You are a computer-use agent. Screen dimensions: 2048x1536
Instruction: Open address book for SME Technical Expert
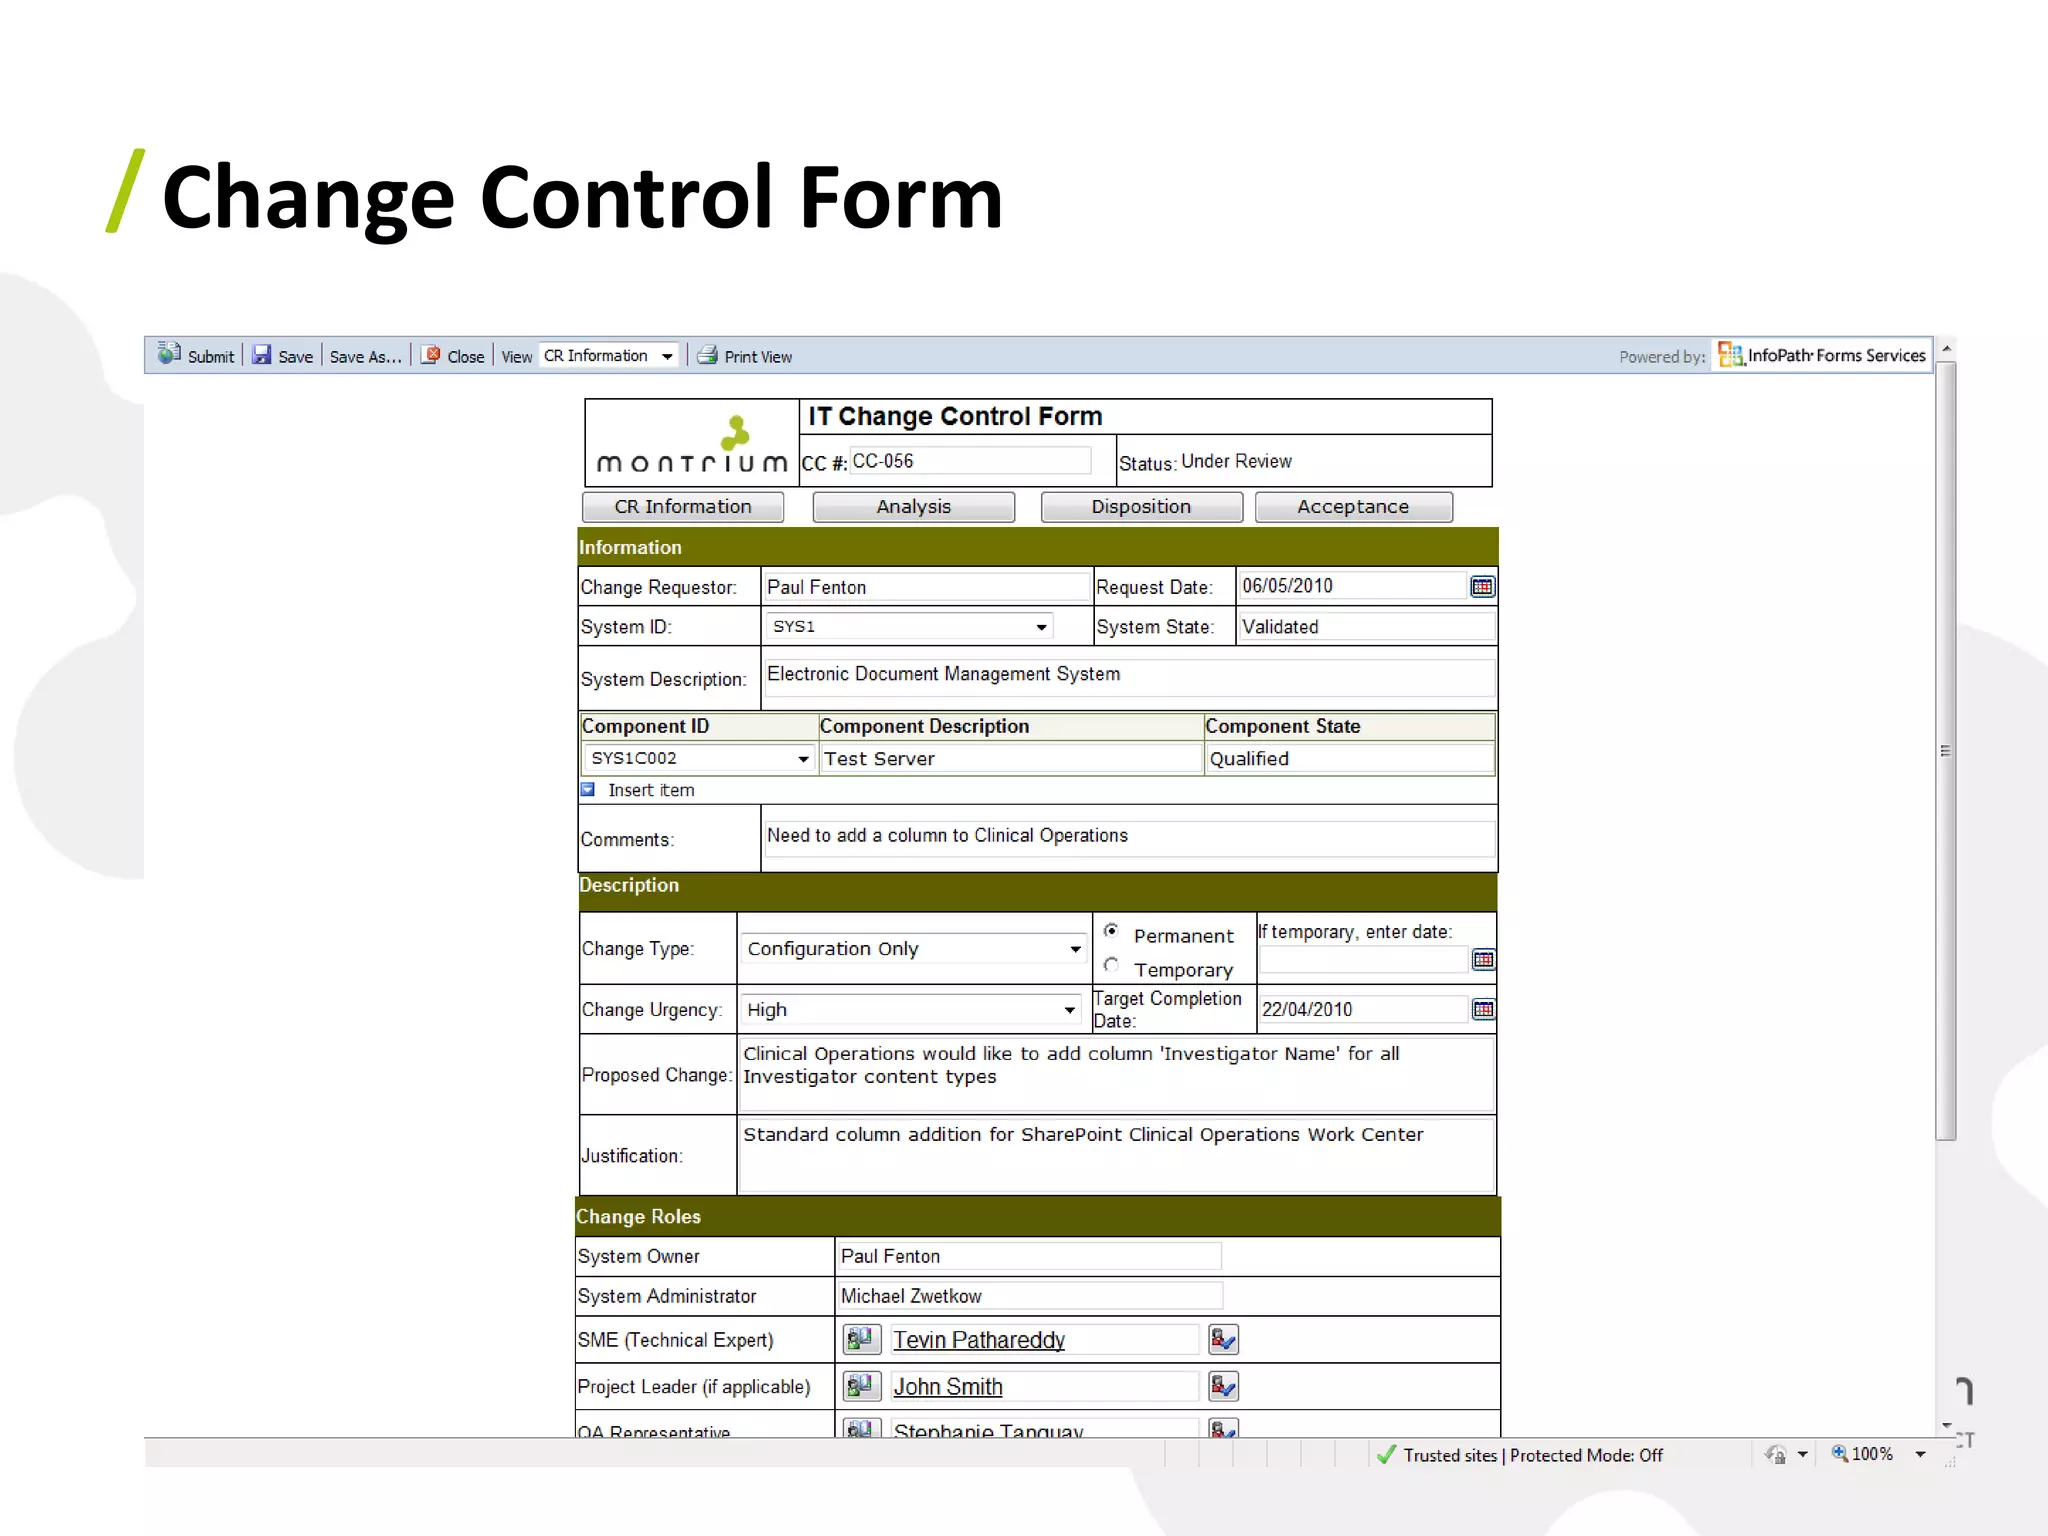(861, 1339)
